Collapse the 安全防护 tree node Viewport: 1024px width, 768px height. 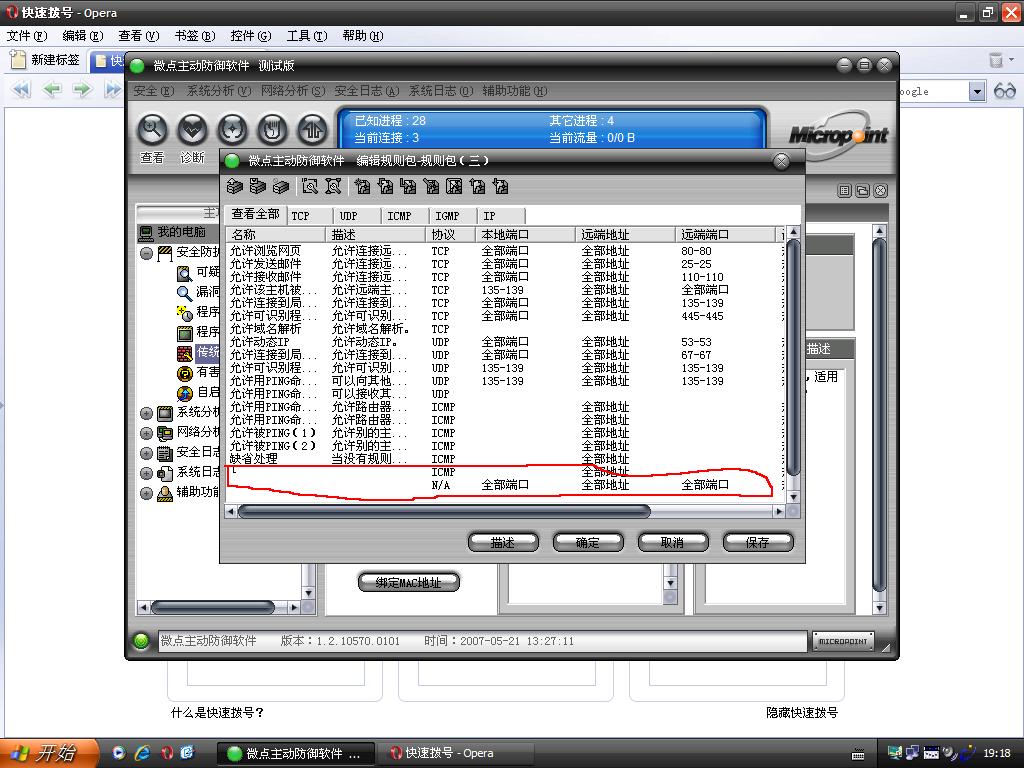click(146, 253)
